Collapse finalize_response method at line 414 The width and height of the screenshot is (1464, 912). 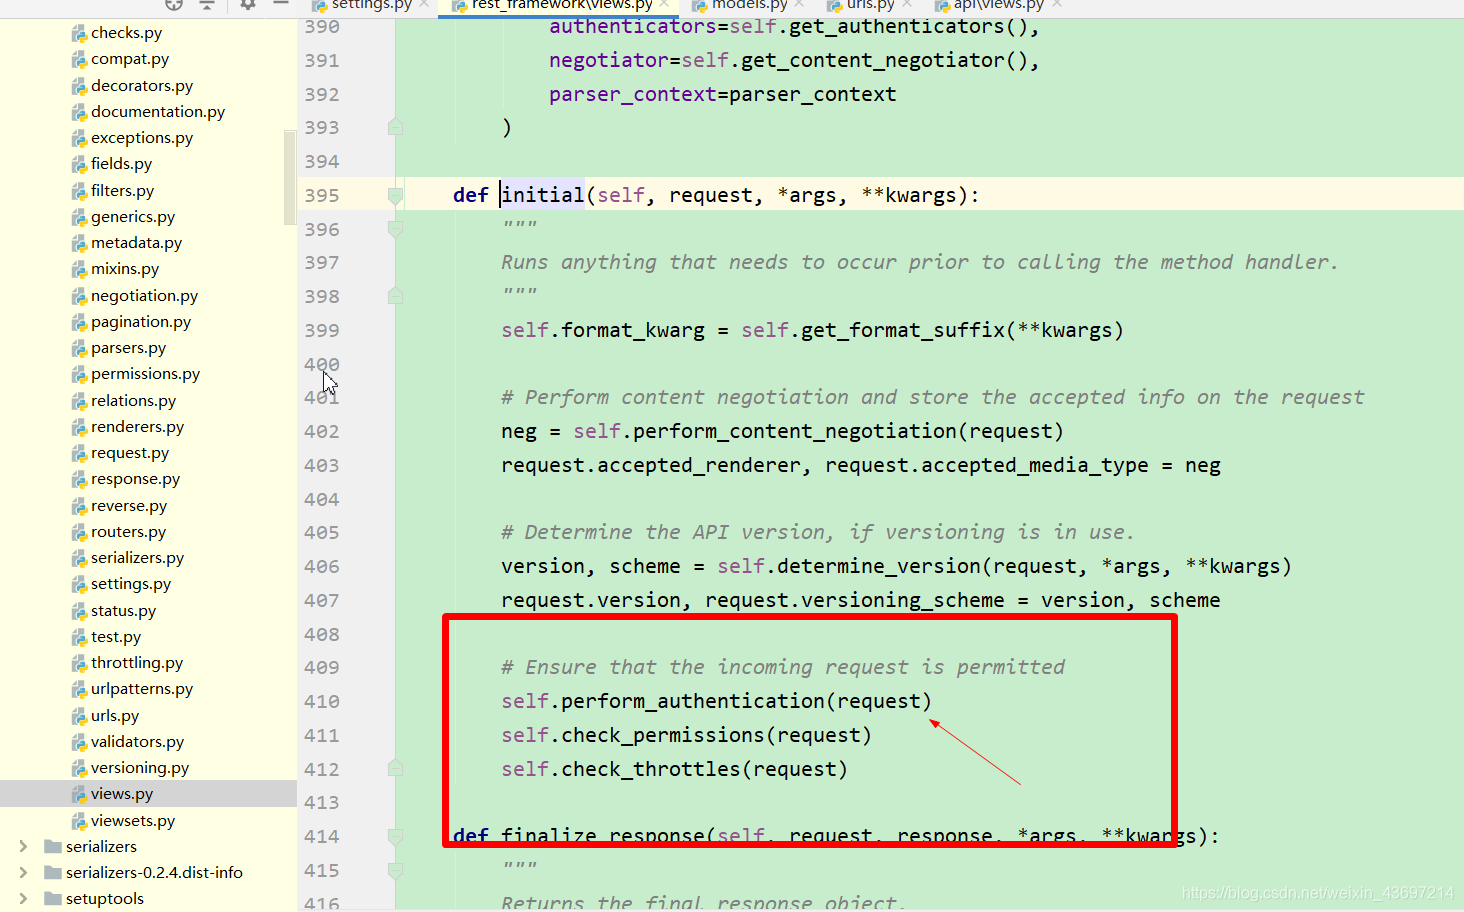(x=396, y=836)
